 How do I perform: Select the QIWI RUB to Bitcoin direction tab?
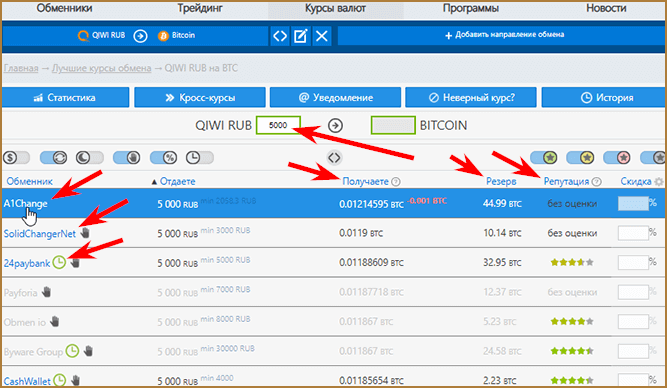(x=135, y=36)
